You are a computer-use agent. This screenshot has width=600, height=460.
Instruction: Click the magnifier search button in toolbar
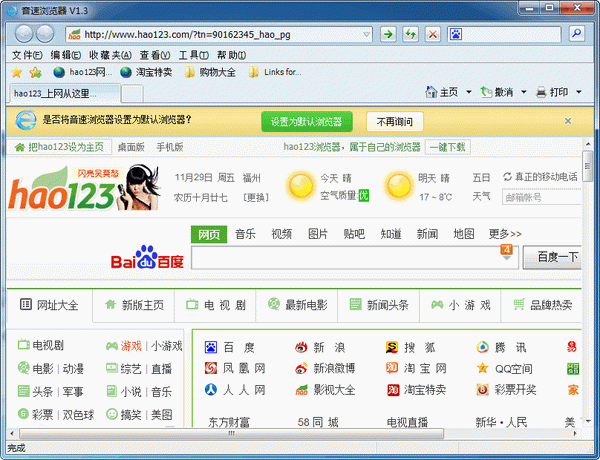[x=577, y=34]
